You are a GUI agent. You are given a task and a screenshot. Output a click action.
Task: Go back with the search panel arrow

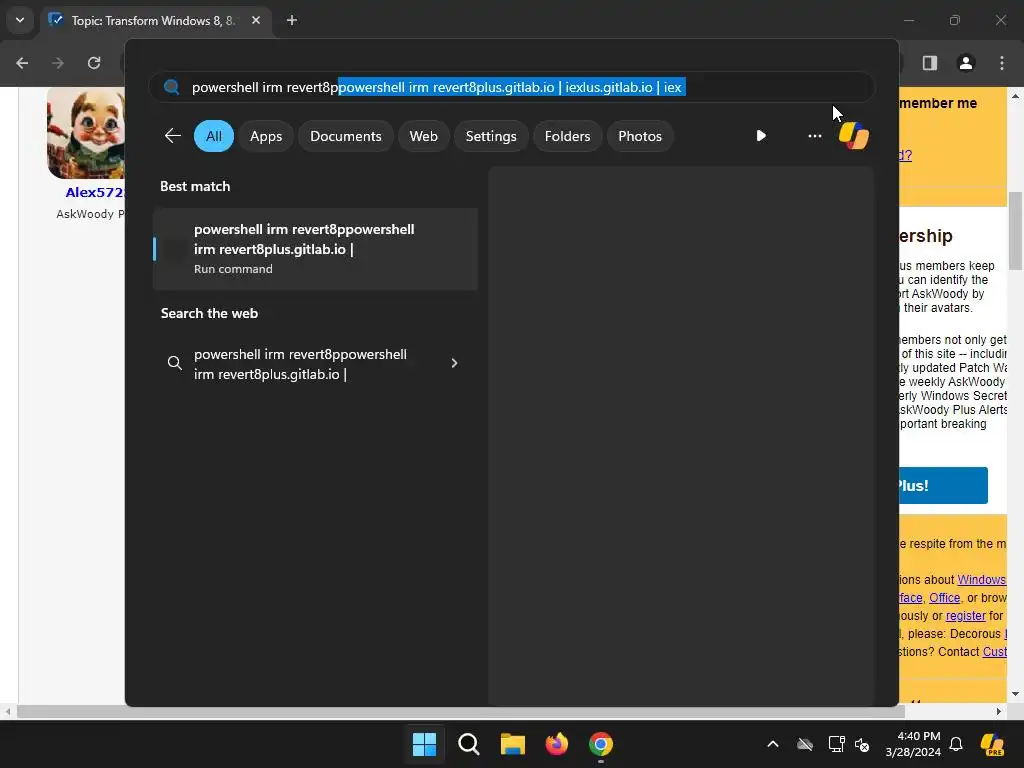(173, 136)
